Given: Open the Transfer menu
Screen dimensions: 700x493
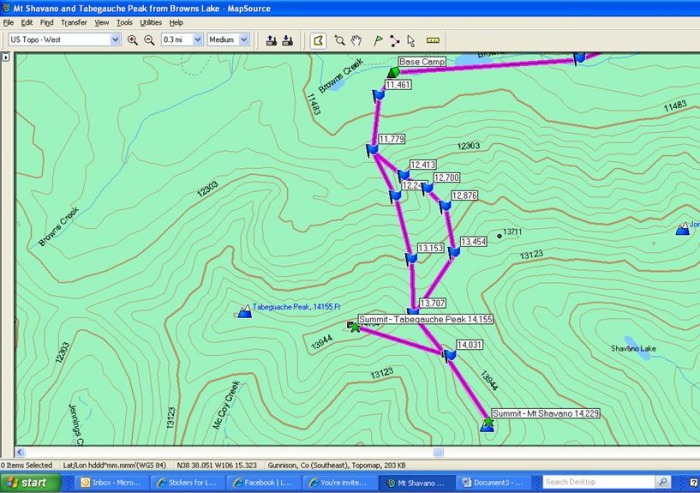Looking at the screenshot, I should coord(74,22).
